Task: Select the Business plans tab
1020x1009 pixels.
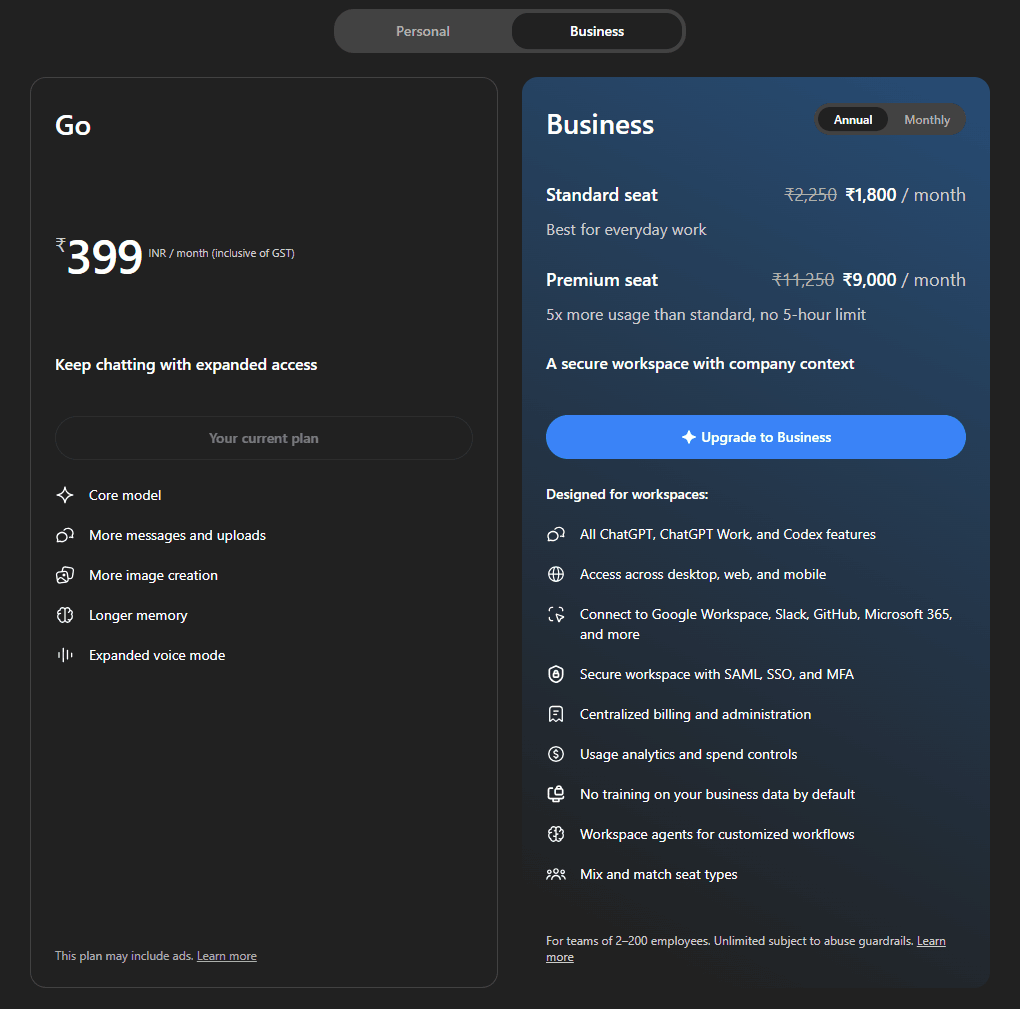Action: point(597,31)
